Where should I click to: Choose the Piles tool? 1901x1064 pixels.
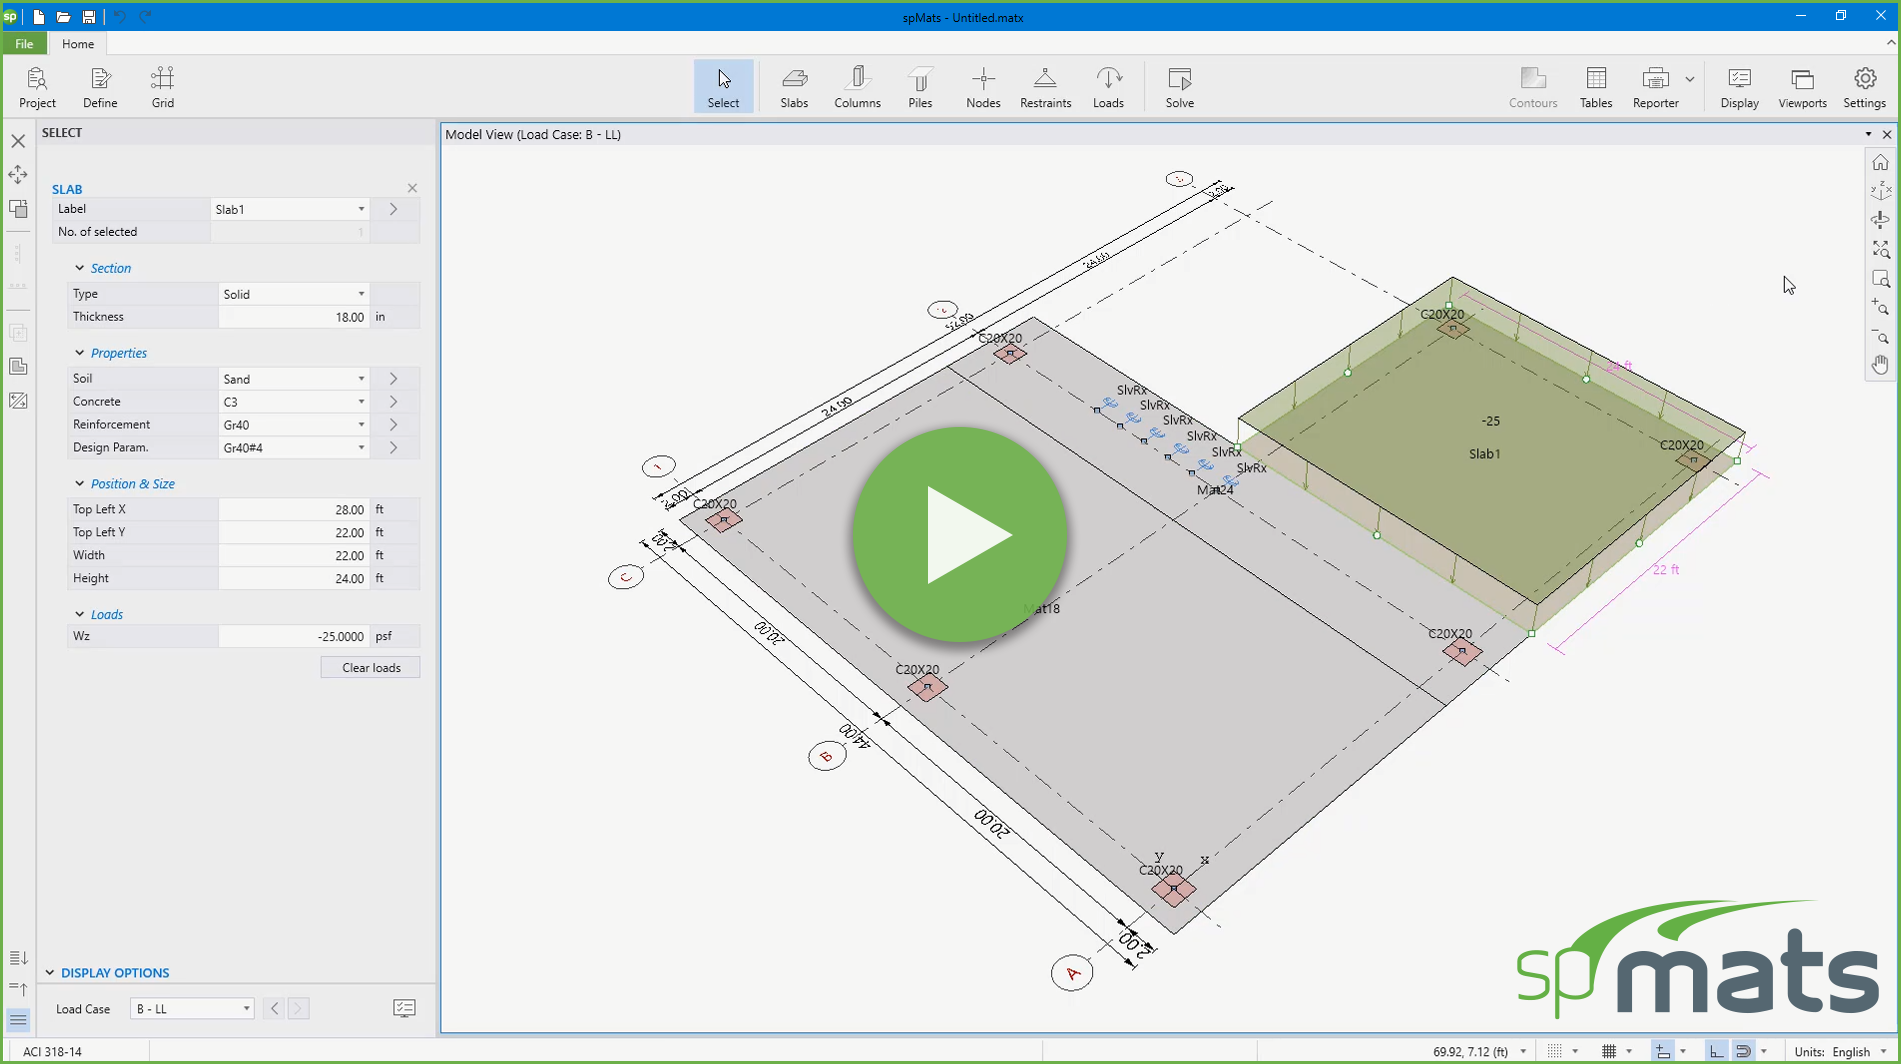coord(919,86)
